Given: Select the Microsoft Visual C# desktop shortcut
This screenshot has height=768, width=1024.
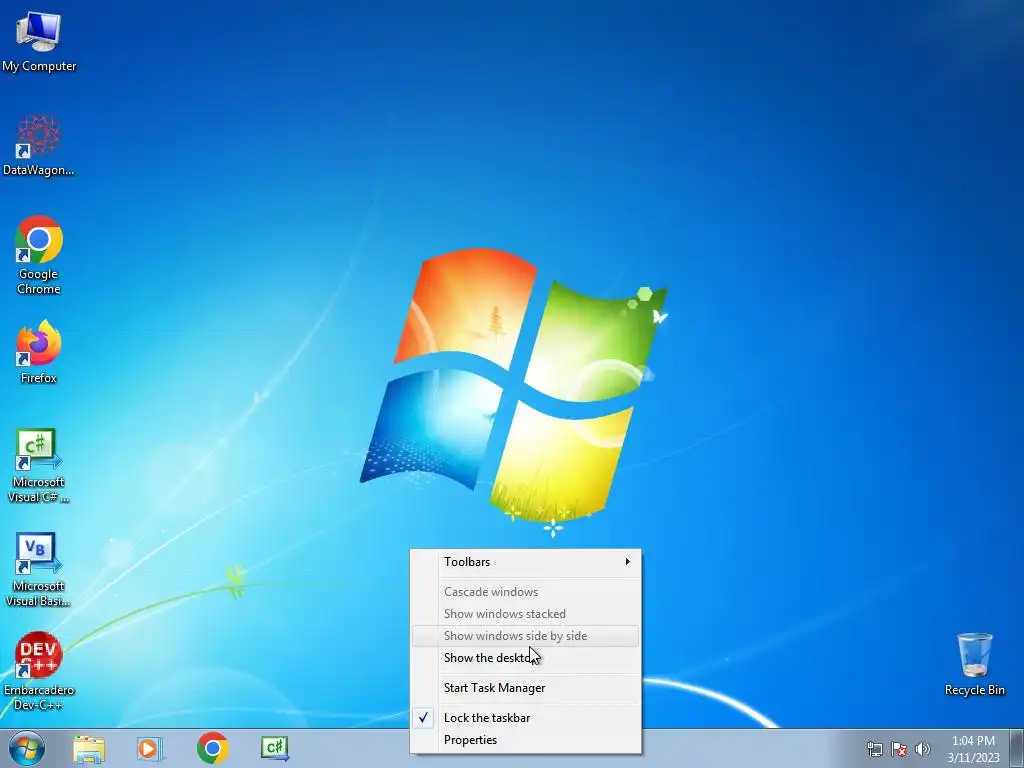Looking at the screenshot, I should click(39, 465).
